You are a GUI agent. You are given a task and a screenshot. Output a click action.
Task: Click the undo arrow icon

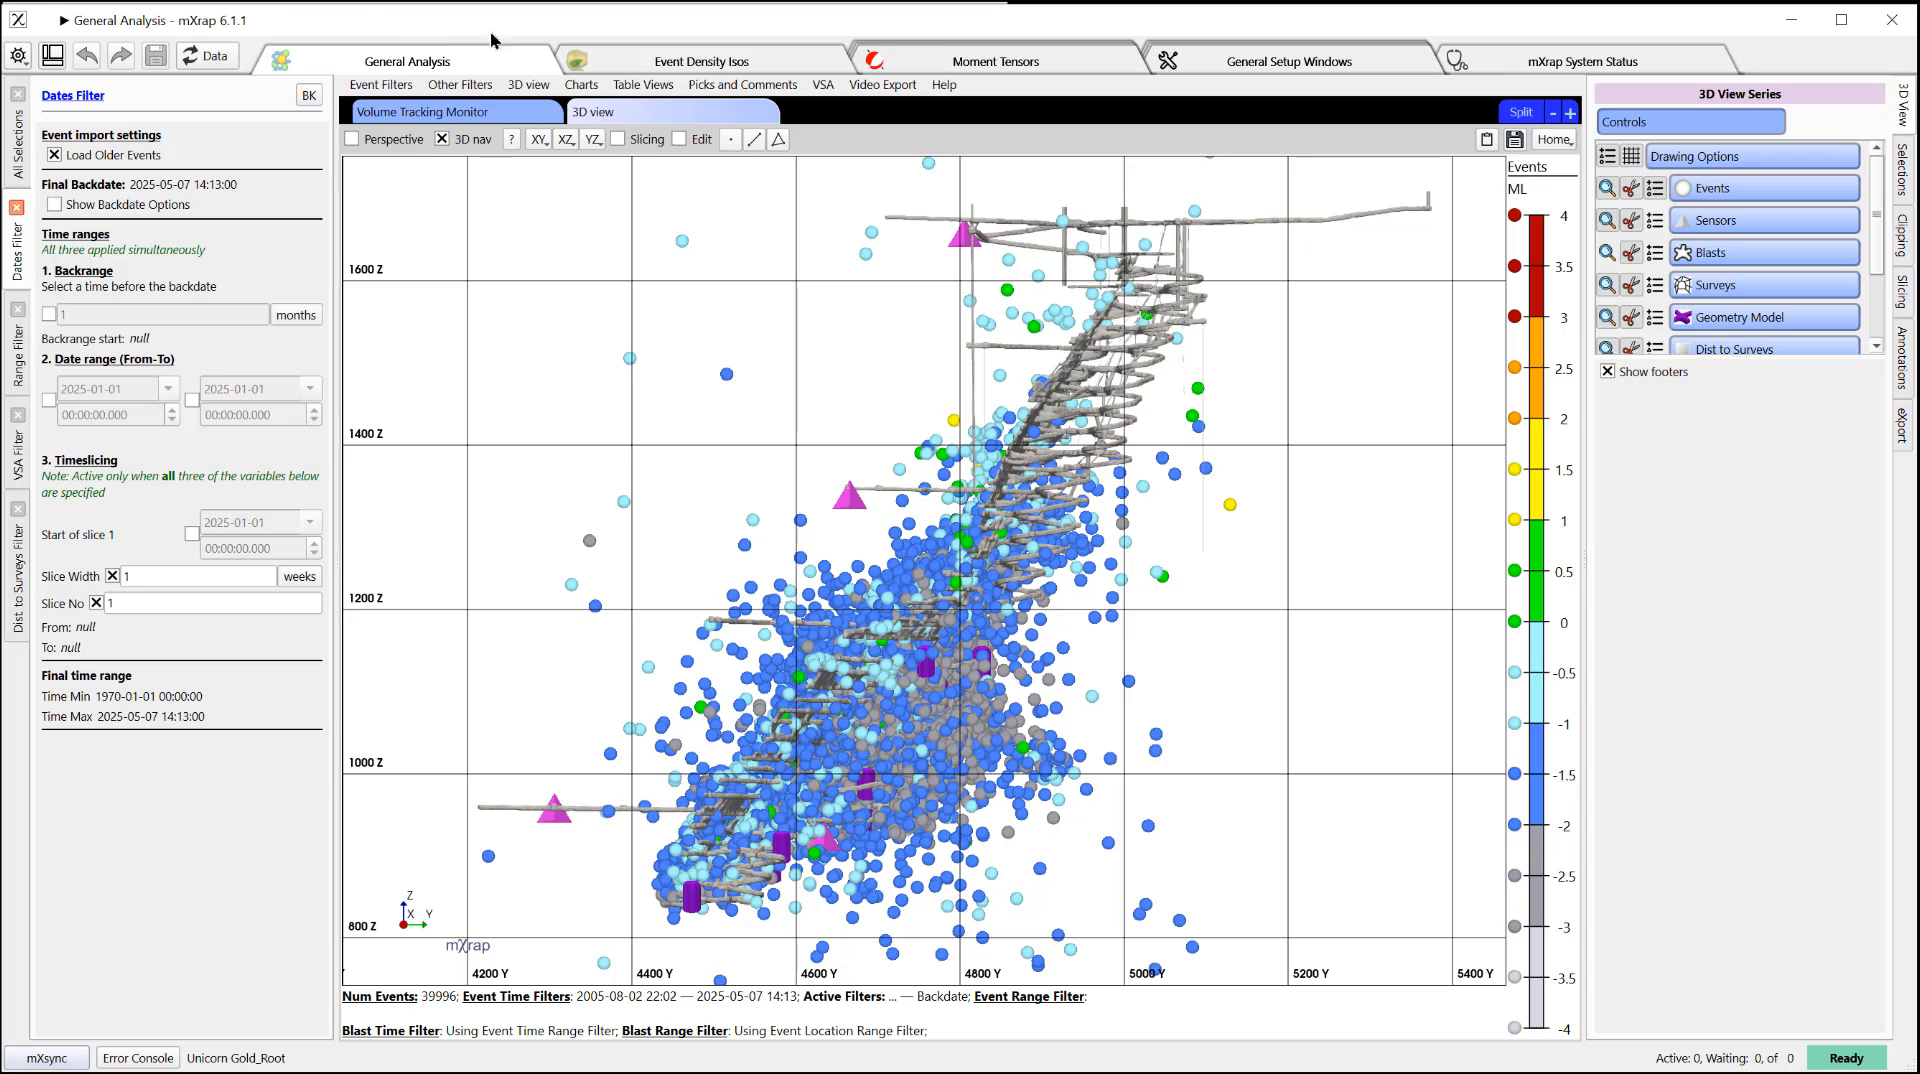87,56
